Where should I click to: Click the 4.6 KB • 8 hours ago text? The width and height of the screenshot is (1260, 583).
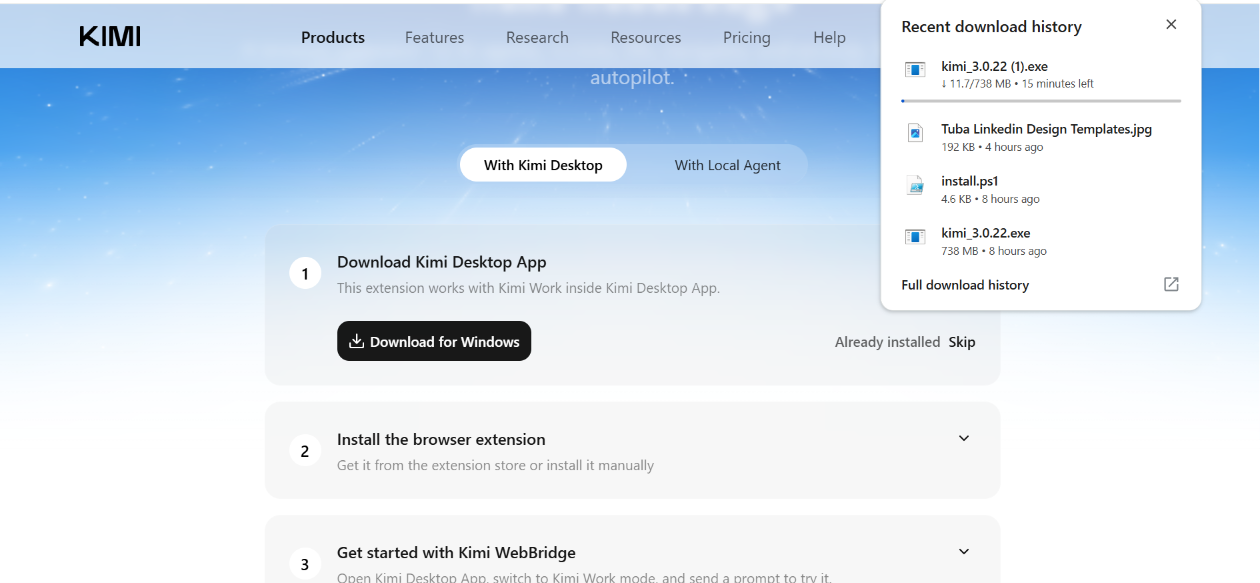coord(990,199)
